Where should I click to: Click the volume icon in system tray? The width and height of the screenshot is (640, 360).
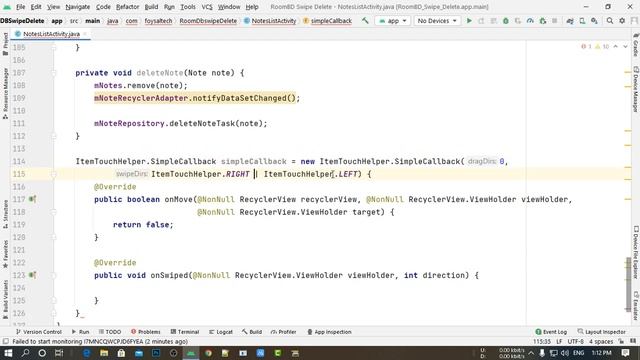564,353
